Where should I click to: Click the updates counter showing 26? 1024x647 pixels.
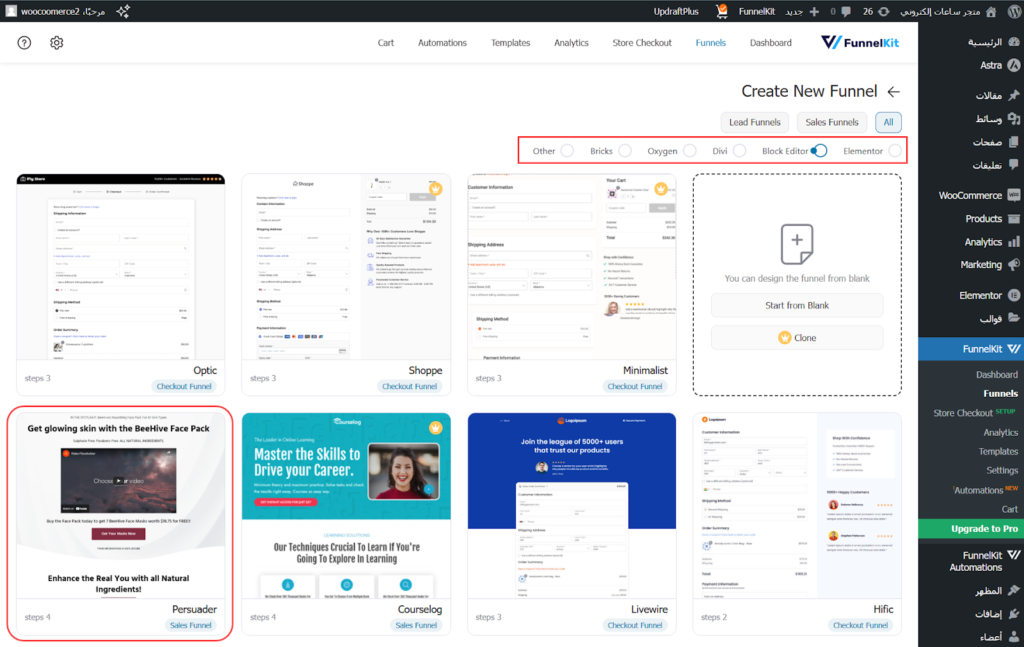click(875, 11)
